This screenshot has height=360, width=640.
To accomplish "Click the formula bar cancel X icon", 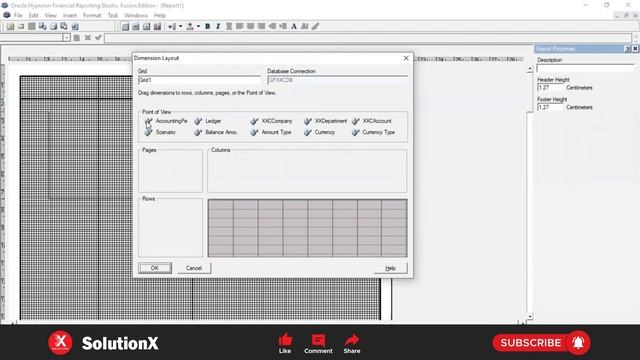I will [87, 38].
